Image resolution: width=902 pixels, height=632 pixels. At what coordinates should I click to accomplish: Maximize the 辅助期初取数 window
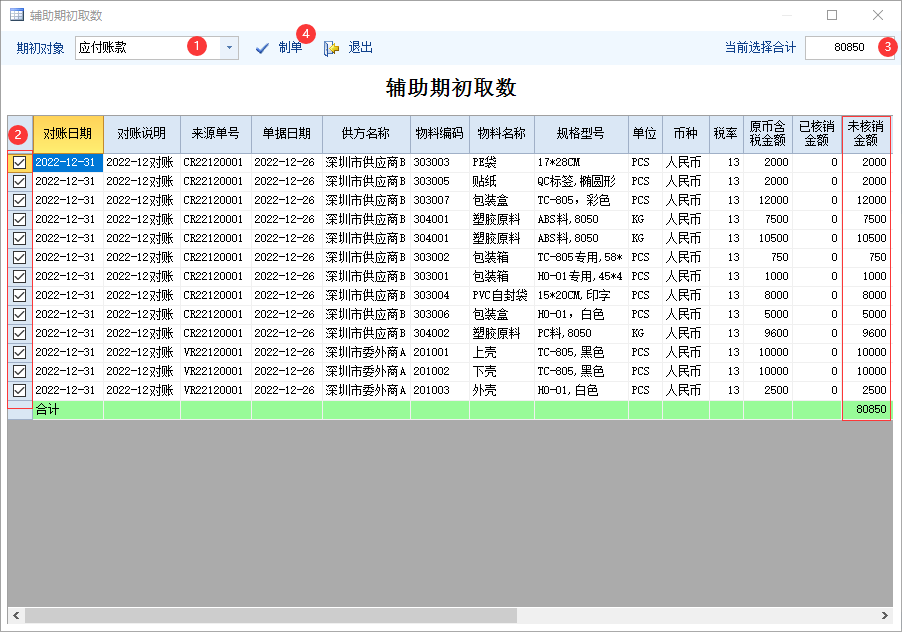point(831,15)
